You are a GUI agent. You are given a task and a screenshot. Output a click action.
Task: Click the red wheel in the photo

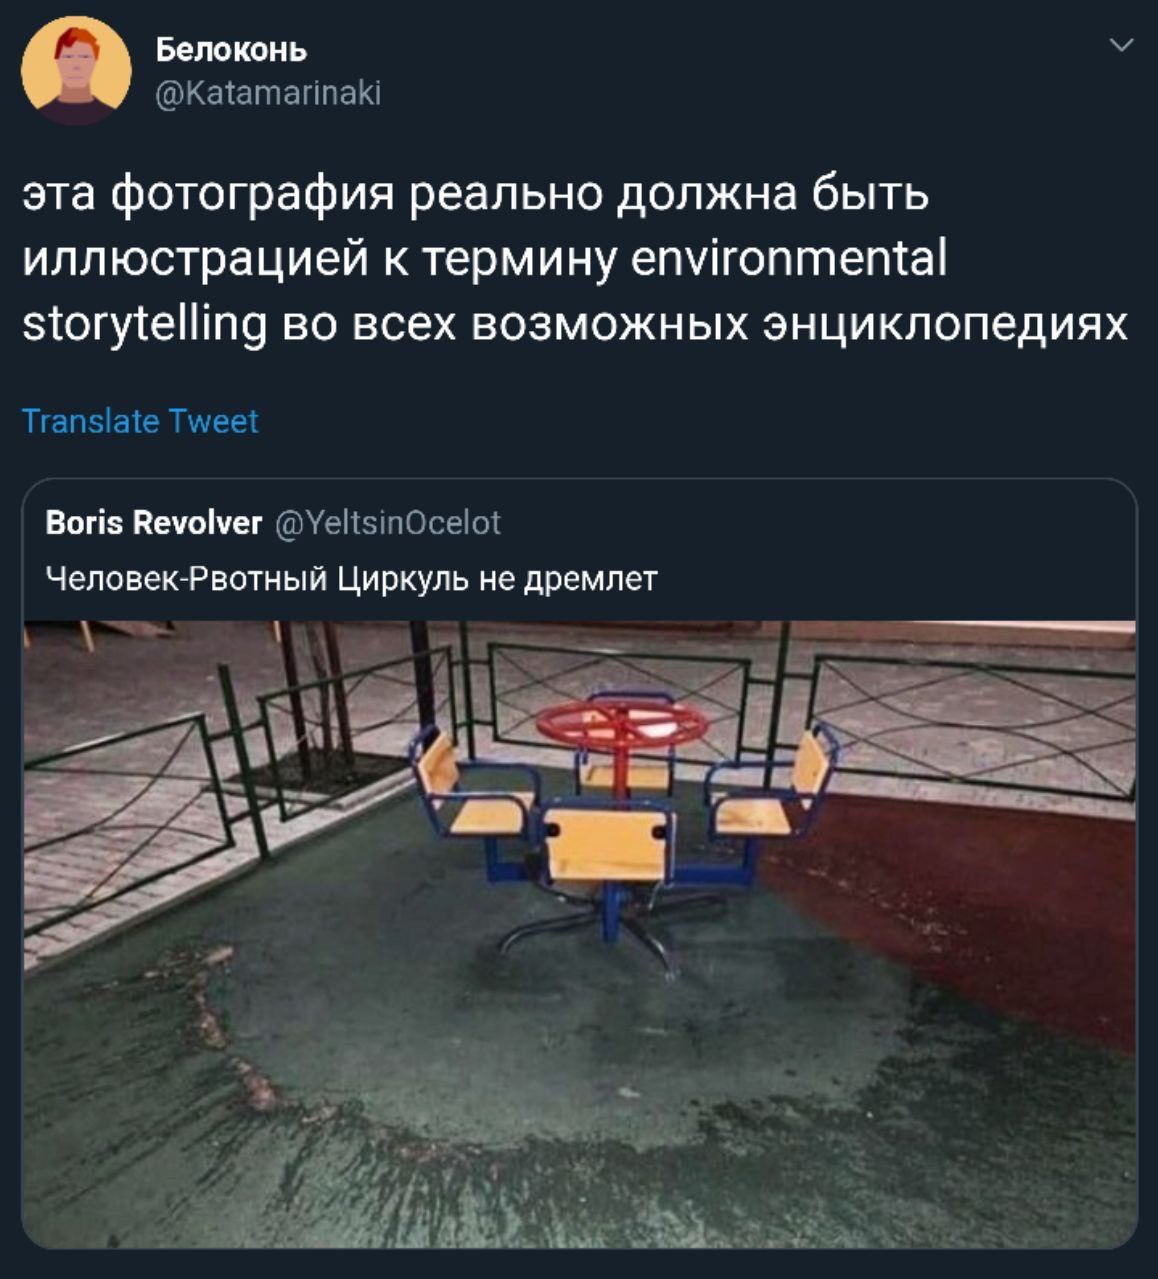[622, 723]
